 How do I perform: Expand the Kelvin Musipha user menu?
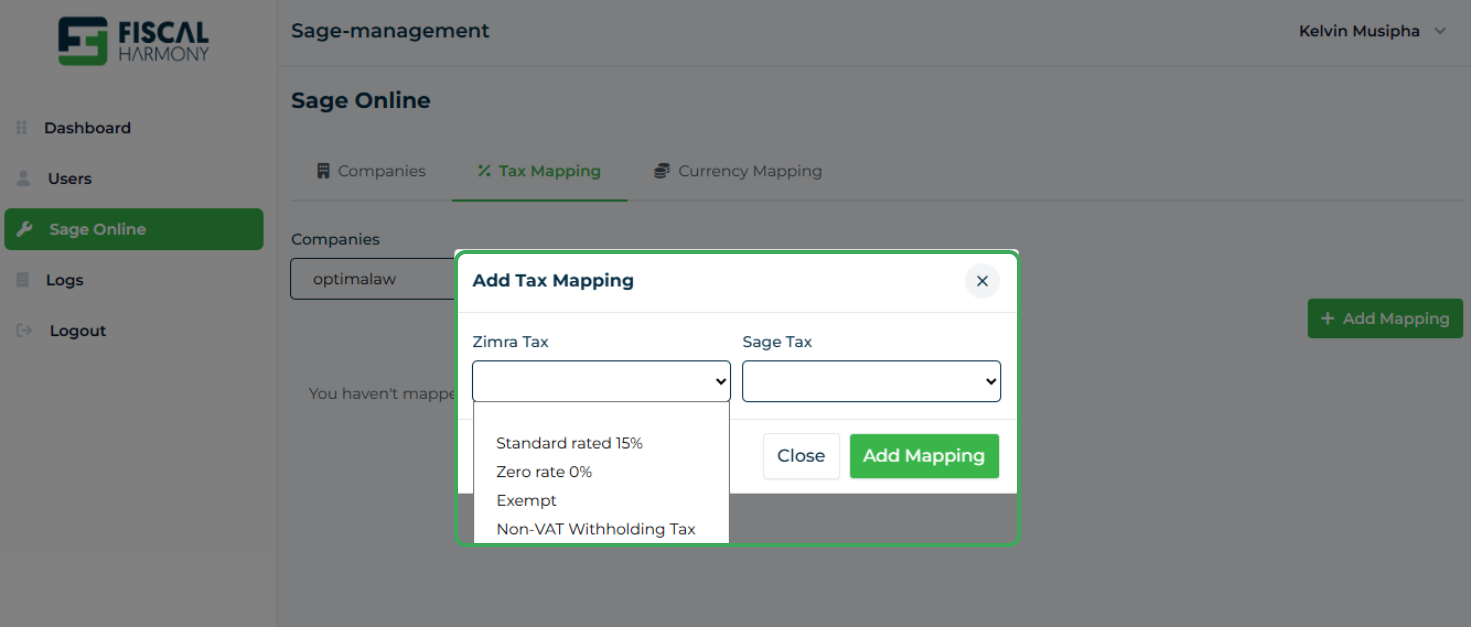click(x=1372, y=31)
